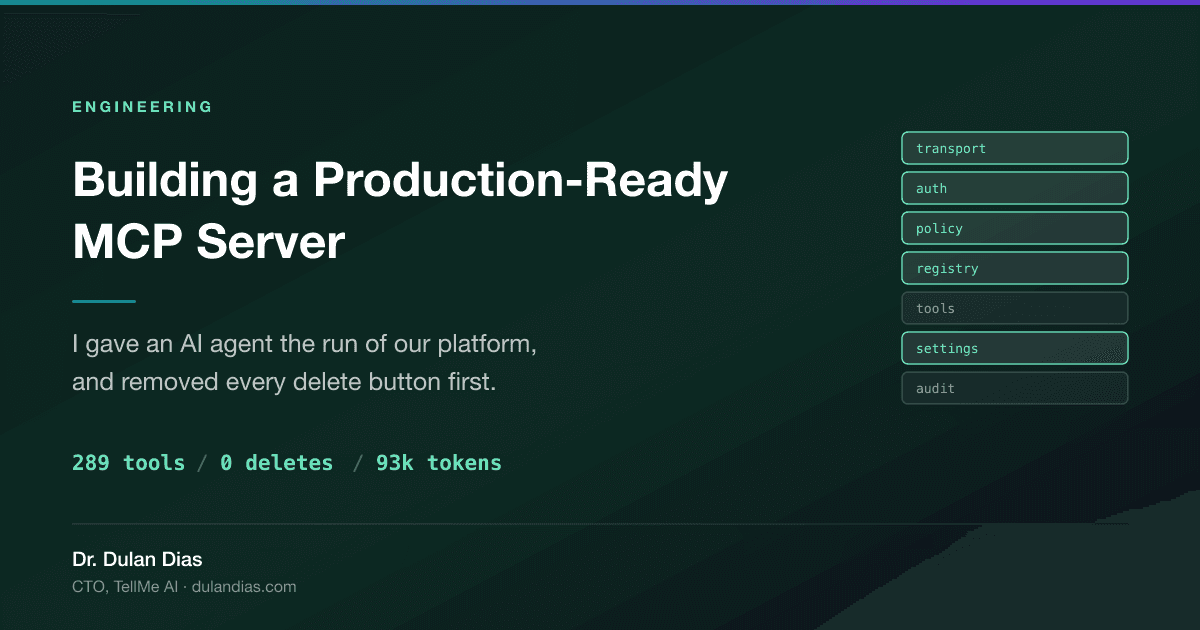The width and height of the screenshot is (1200, 630).
Task: Click the author name Dr. Dulan Dias
Action: click(137, 559)
